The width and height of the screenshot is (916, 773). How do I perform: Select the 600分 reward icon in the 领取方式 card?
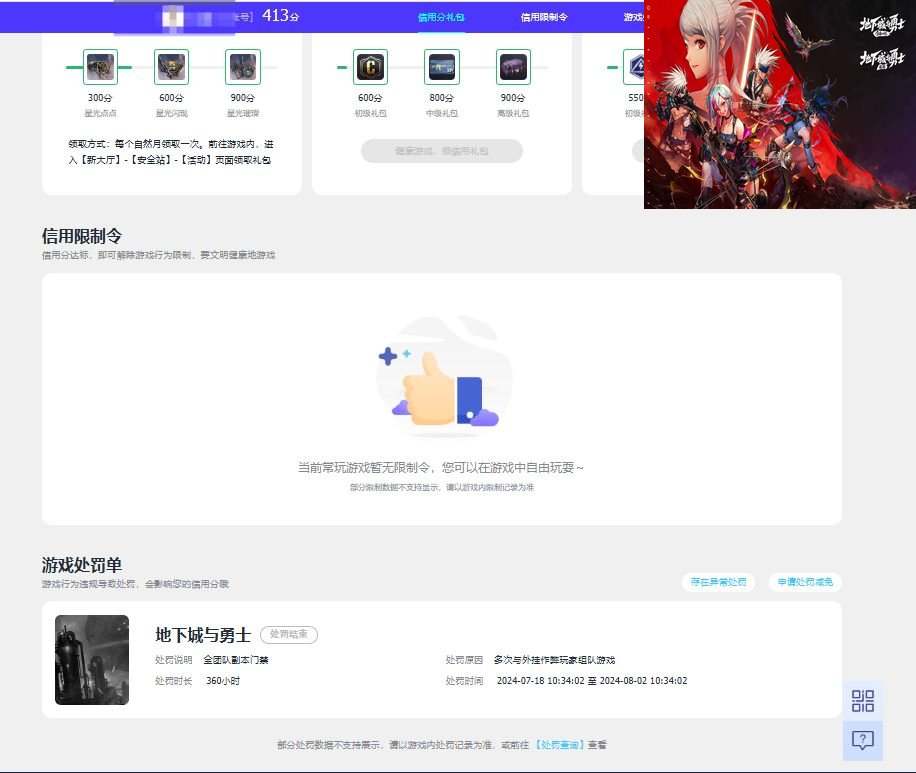click(171, 67)
